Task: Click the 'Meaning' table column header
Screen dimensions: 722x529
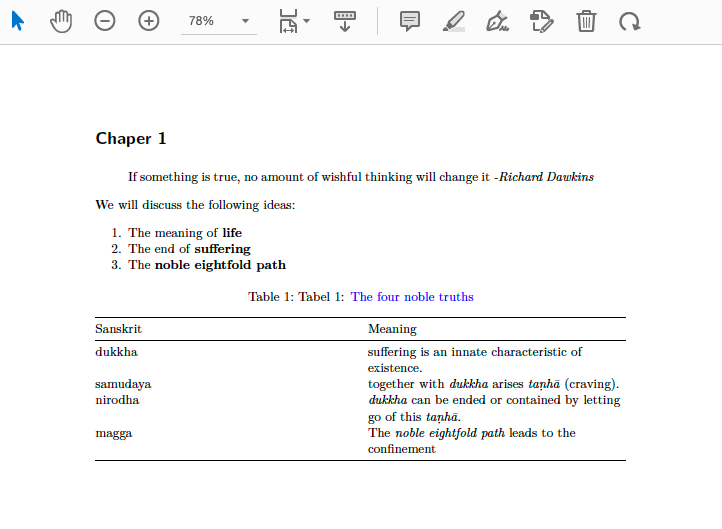Action: click(392, 329)
